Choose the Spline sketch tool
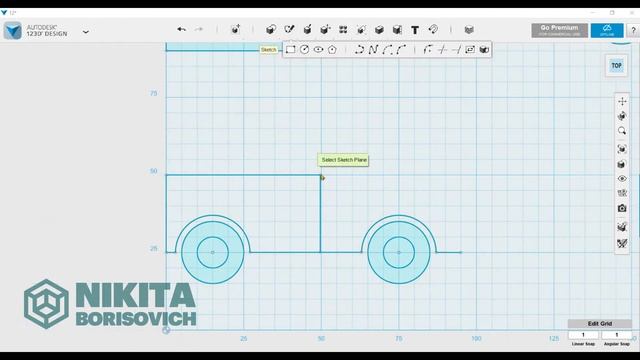 click(373, 49)
